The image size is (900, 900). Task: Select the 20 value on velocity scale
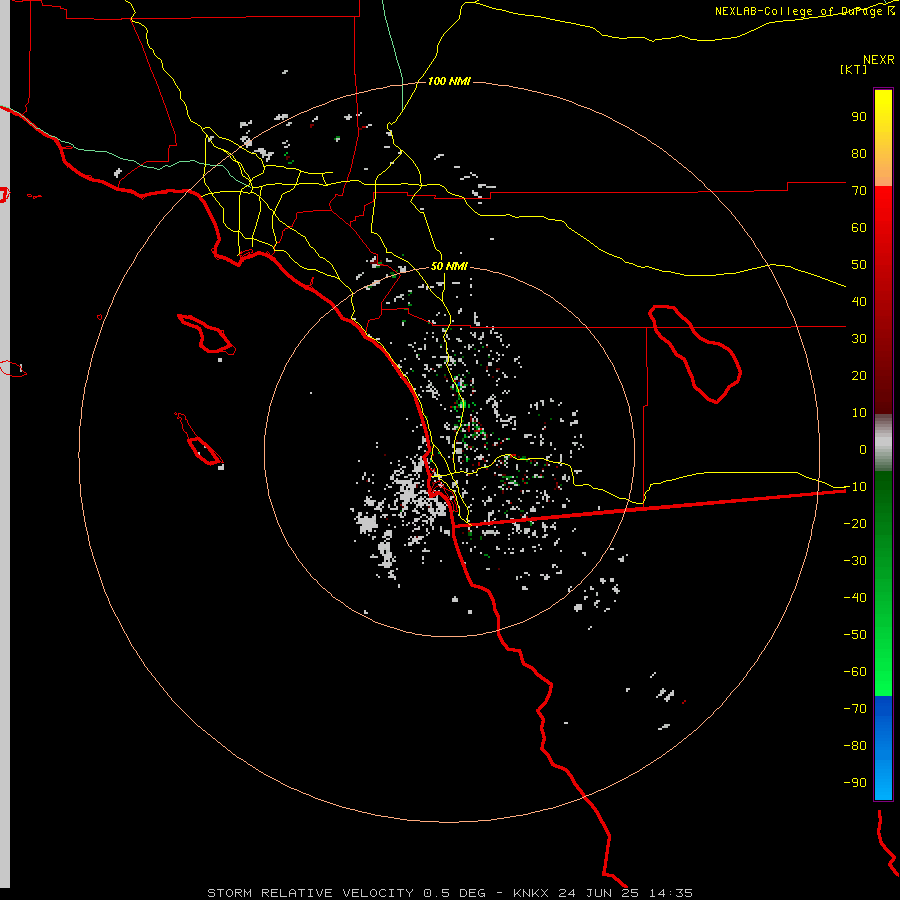tap(859, 376)
